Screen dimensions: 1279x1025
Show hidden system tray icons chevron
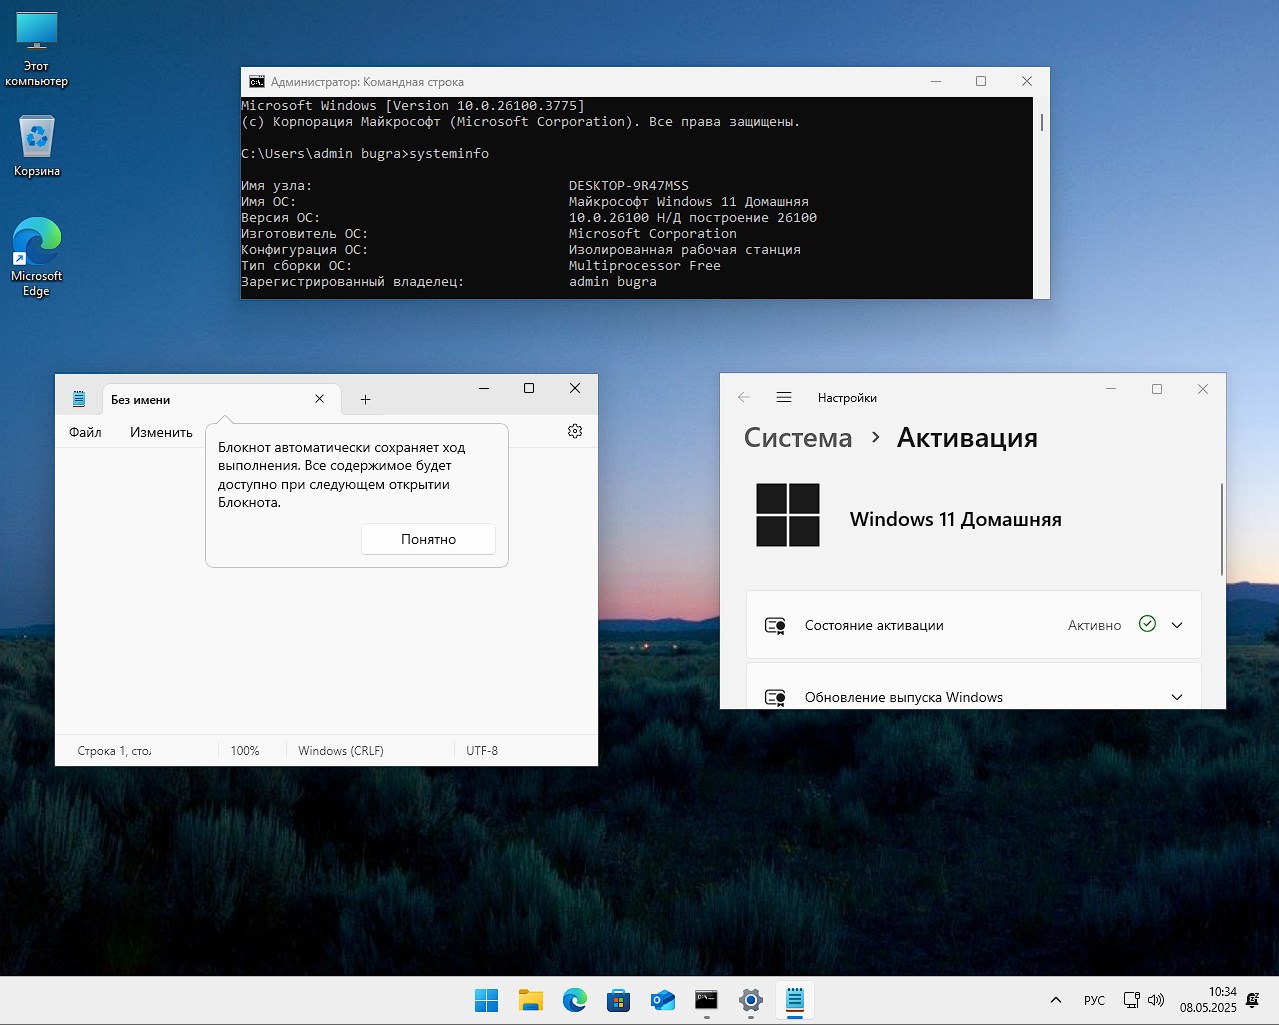(x=1056, y=1000)
